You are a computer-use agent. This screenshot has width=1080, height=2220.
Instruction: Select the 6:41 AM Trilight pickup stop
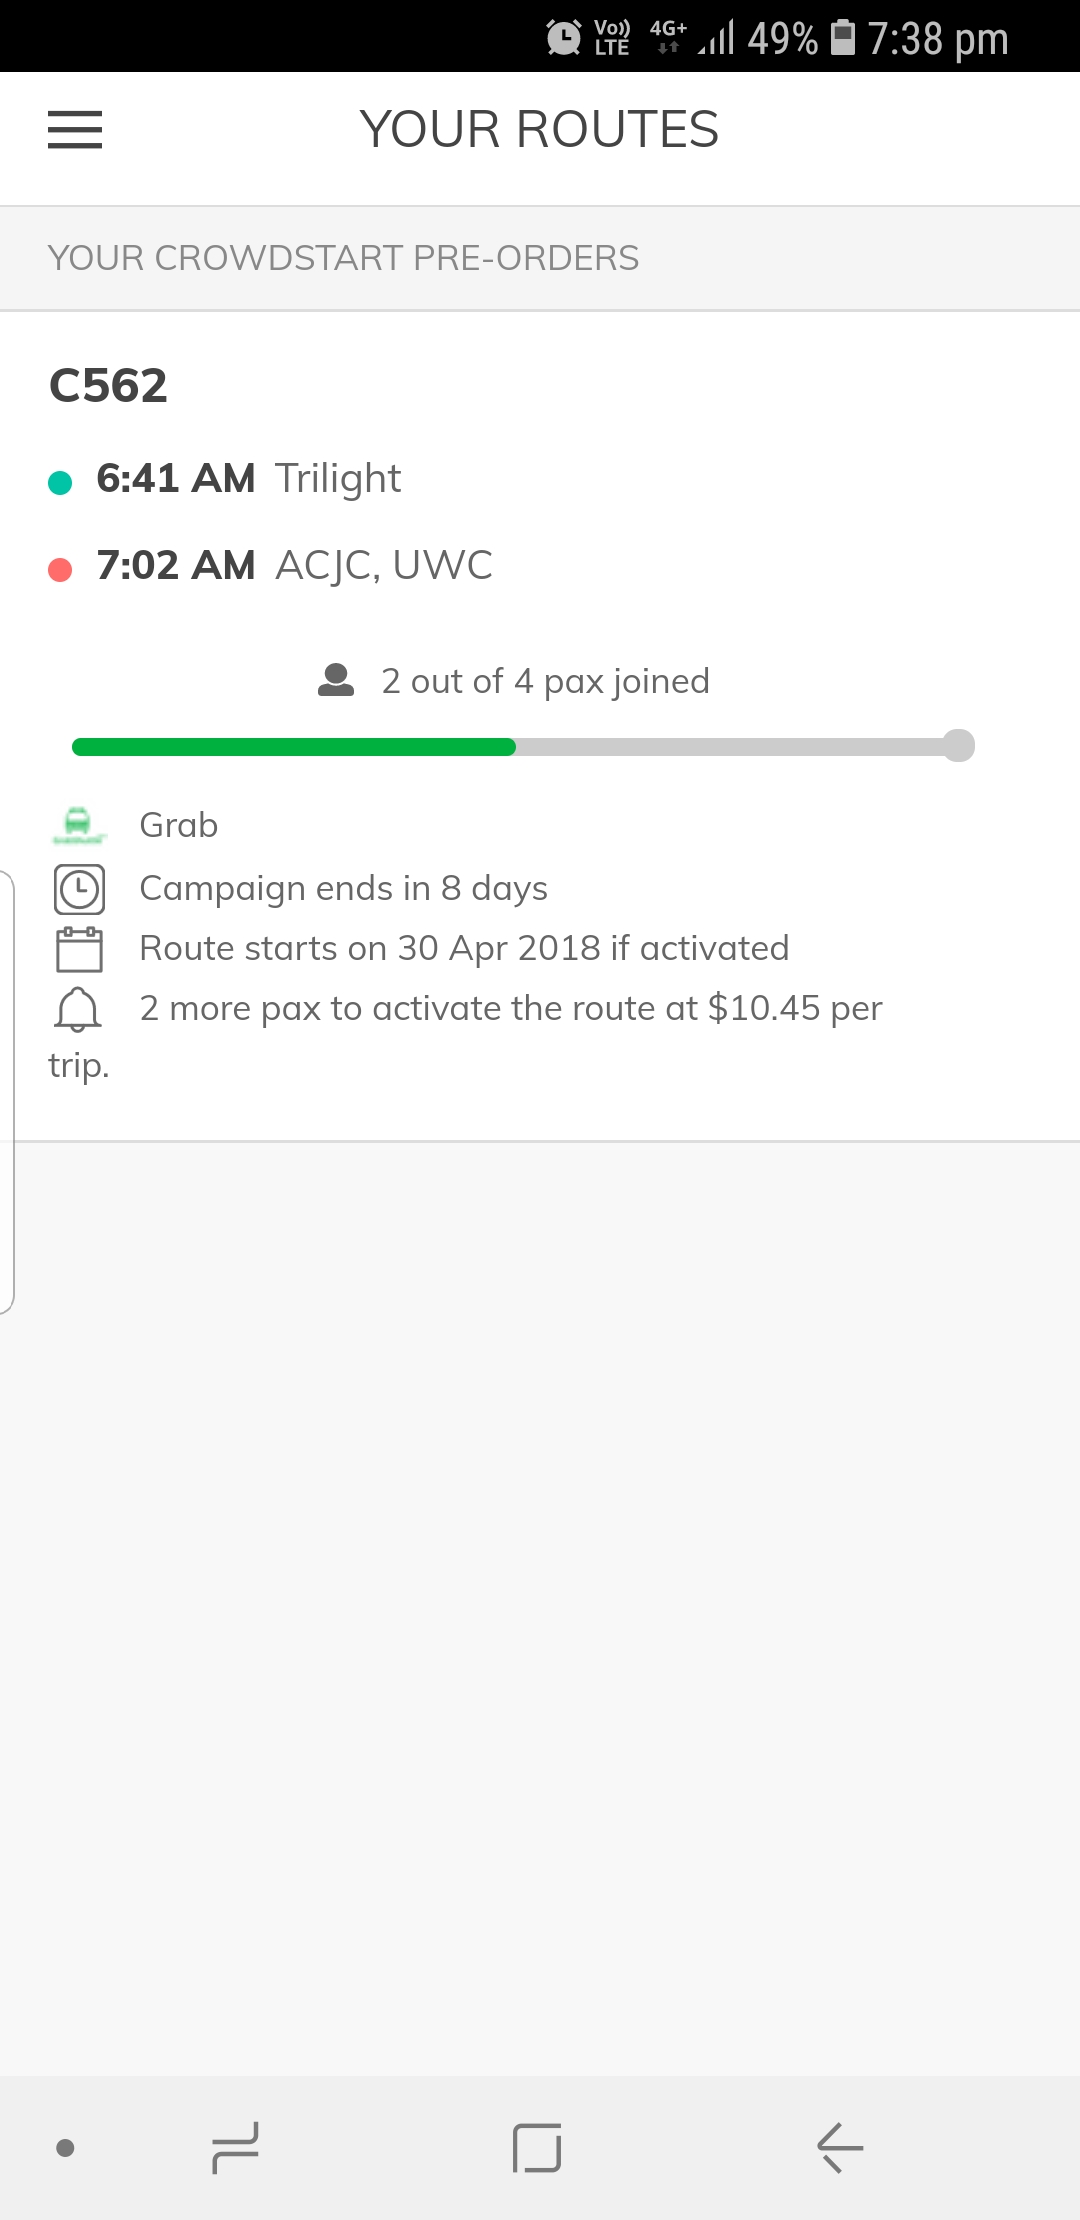pos(248,479)
